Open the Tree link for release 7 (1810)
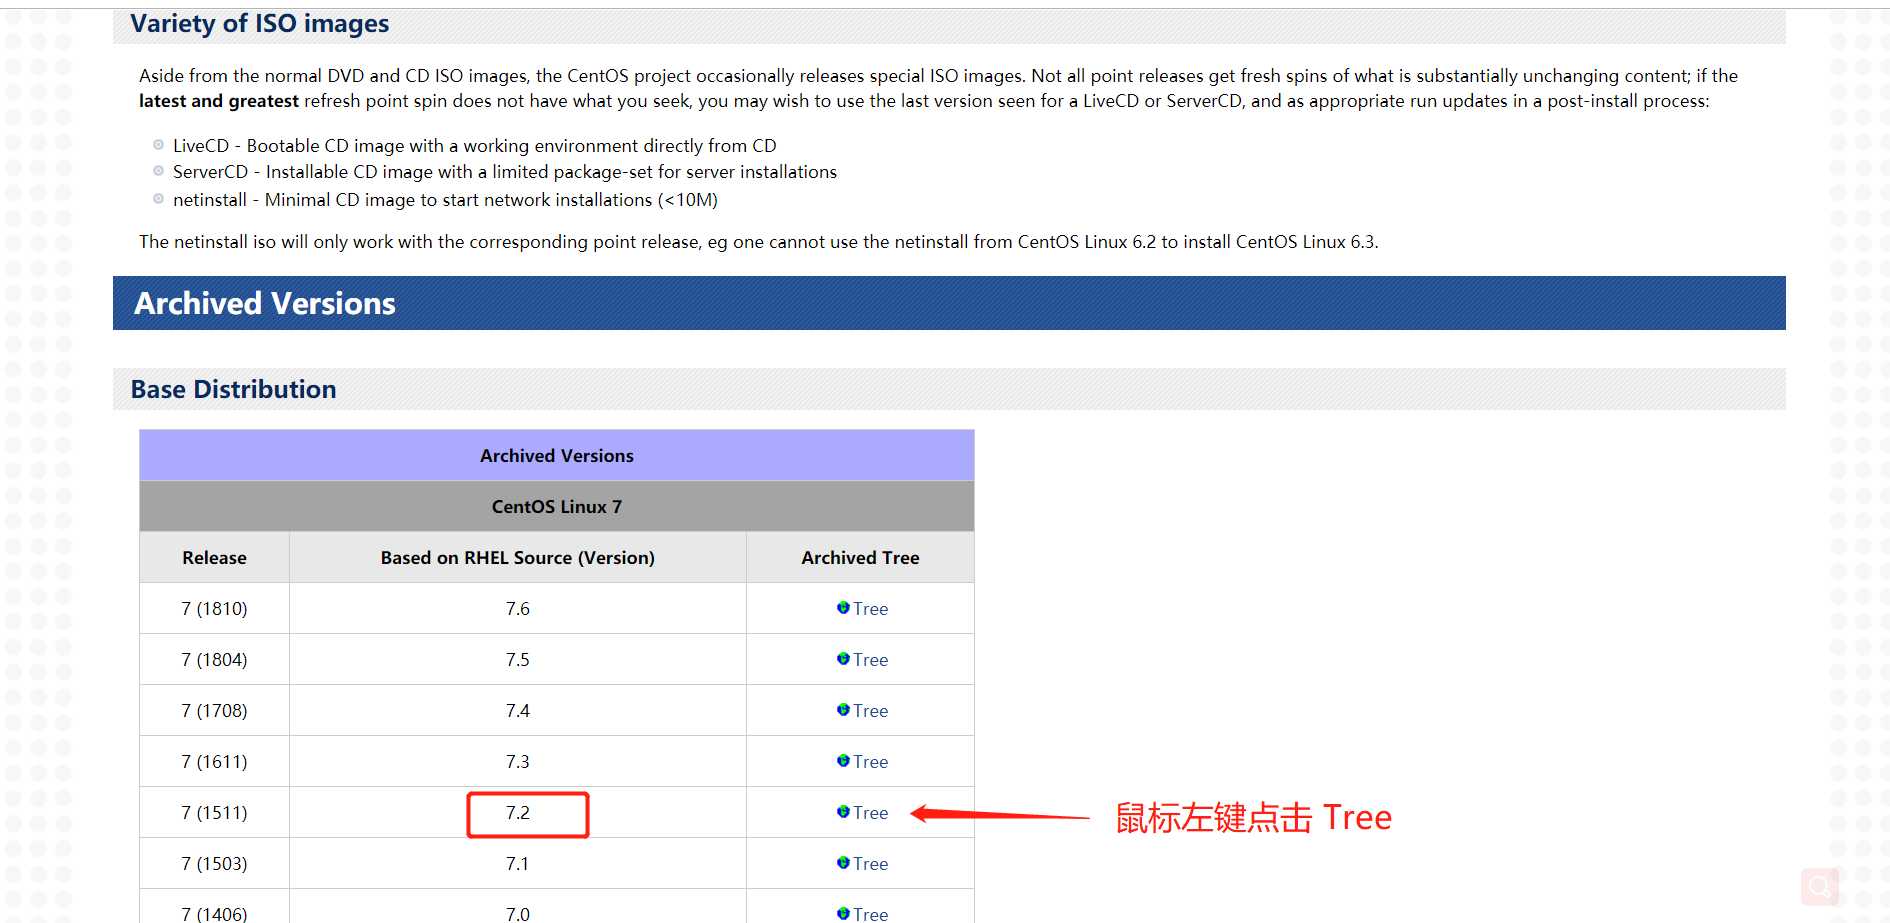1890x923 pixels. point(870,608)
